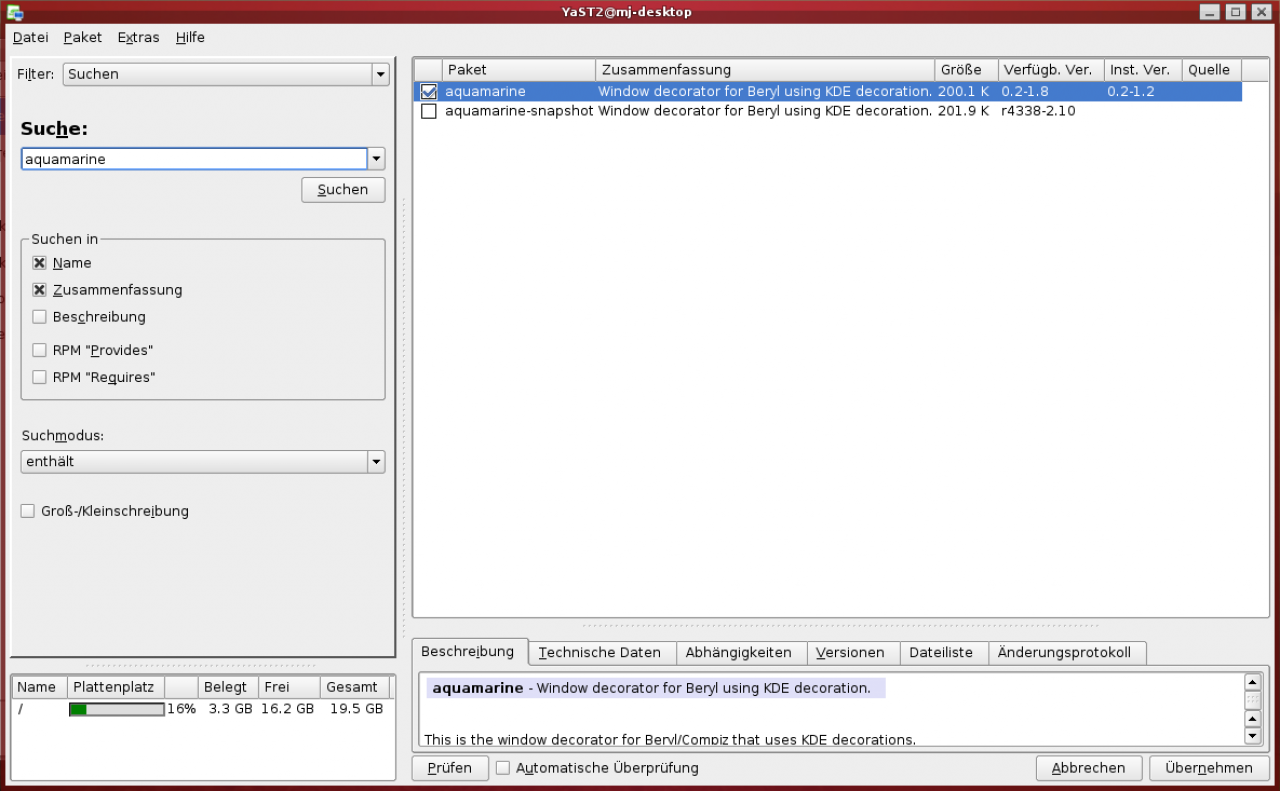Screen dimensions: 1280x791
Task: Click the Frei column header
Action: [x=290, y=687]
